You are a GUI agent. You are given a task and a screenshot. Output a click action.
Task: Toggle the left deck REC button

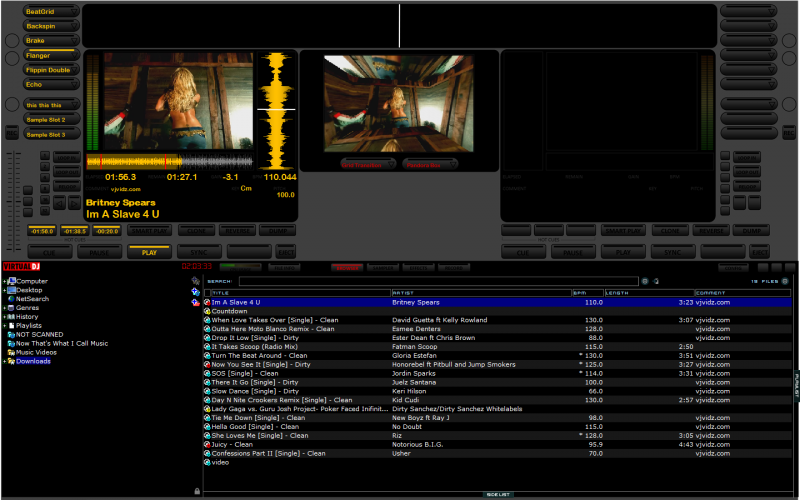12,133
